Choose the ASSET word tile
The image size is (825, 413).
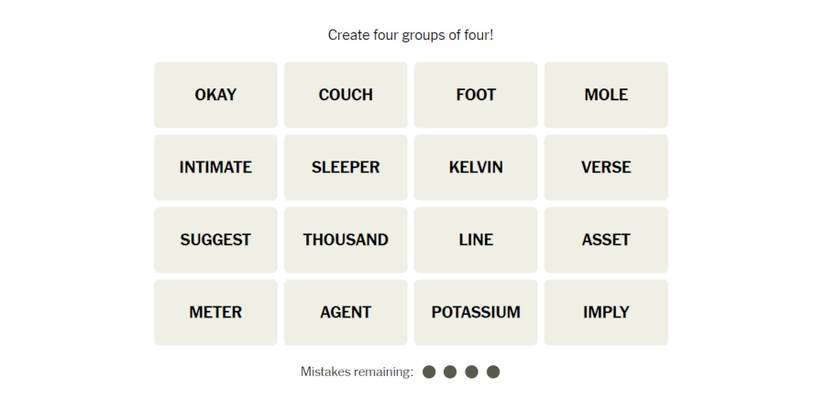pyautogui.click(x=606, y=240)
